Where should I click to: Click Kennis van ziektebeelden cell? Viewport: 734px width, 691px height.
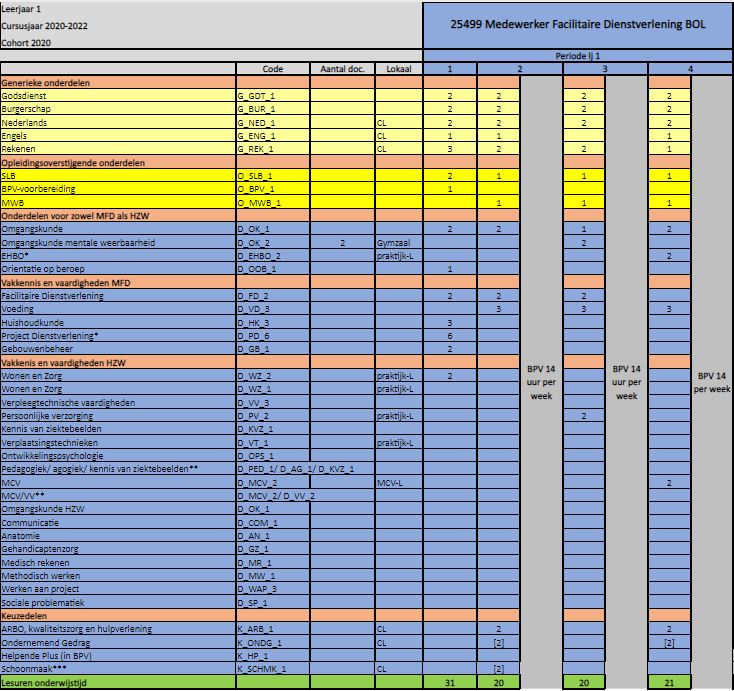[x=118, y=429]
